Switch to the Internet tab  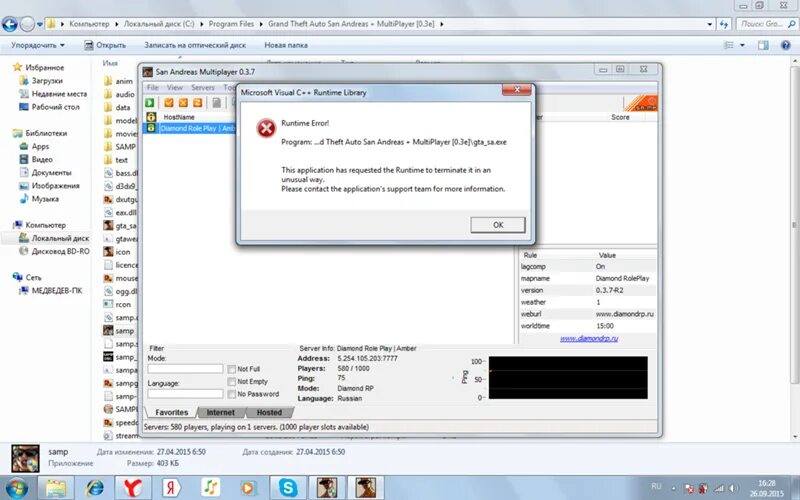220,412
